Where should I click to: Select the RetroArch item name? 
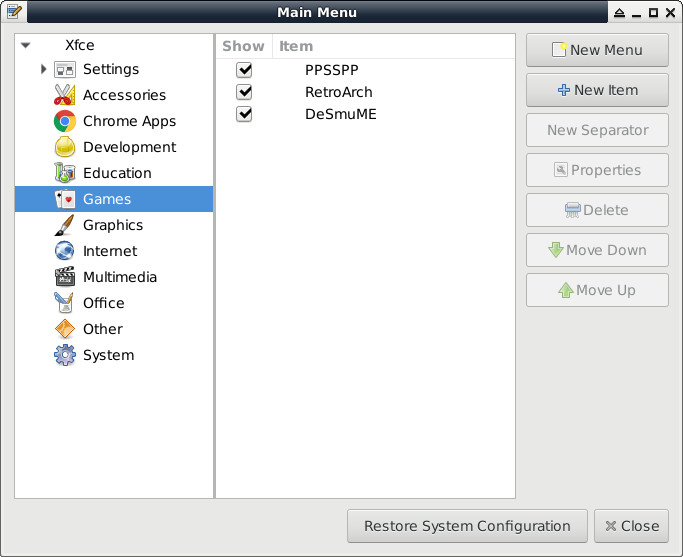[338, 92]
